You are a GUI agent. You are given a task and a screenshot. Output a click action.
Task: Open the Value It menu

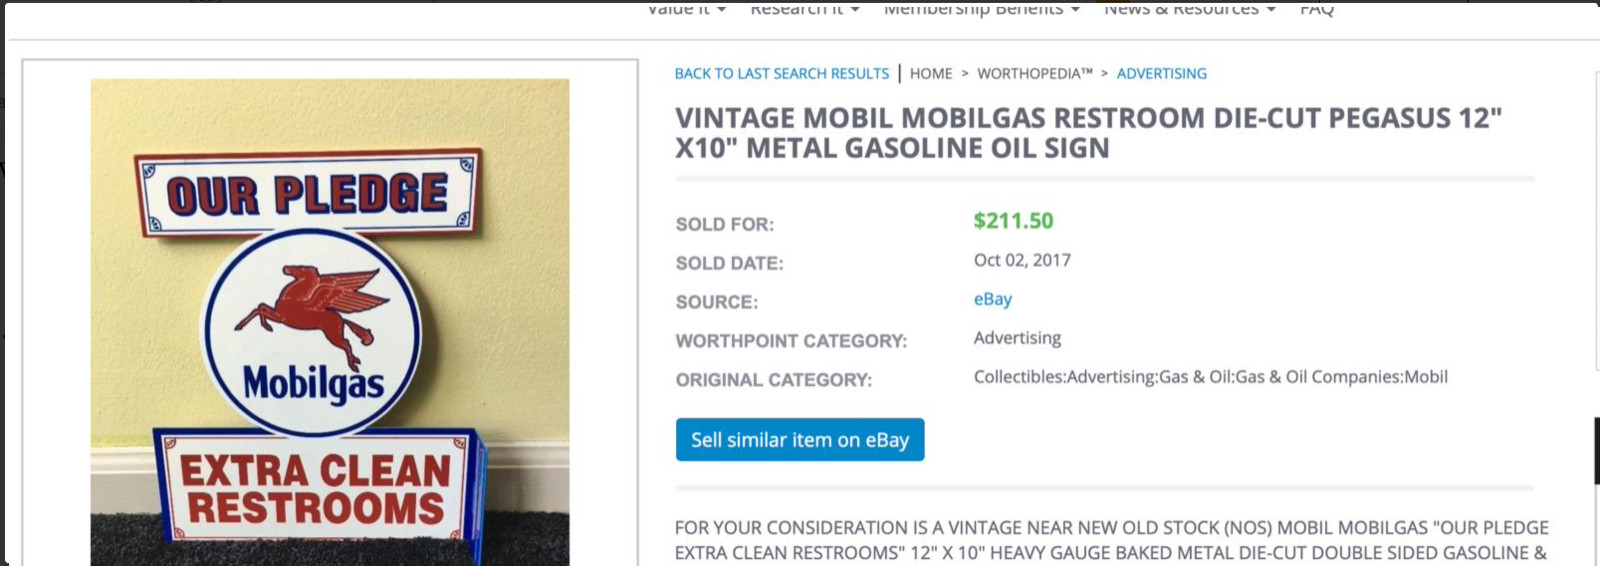click(679, 10)
